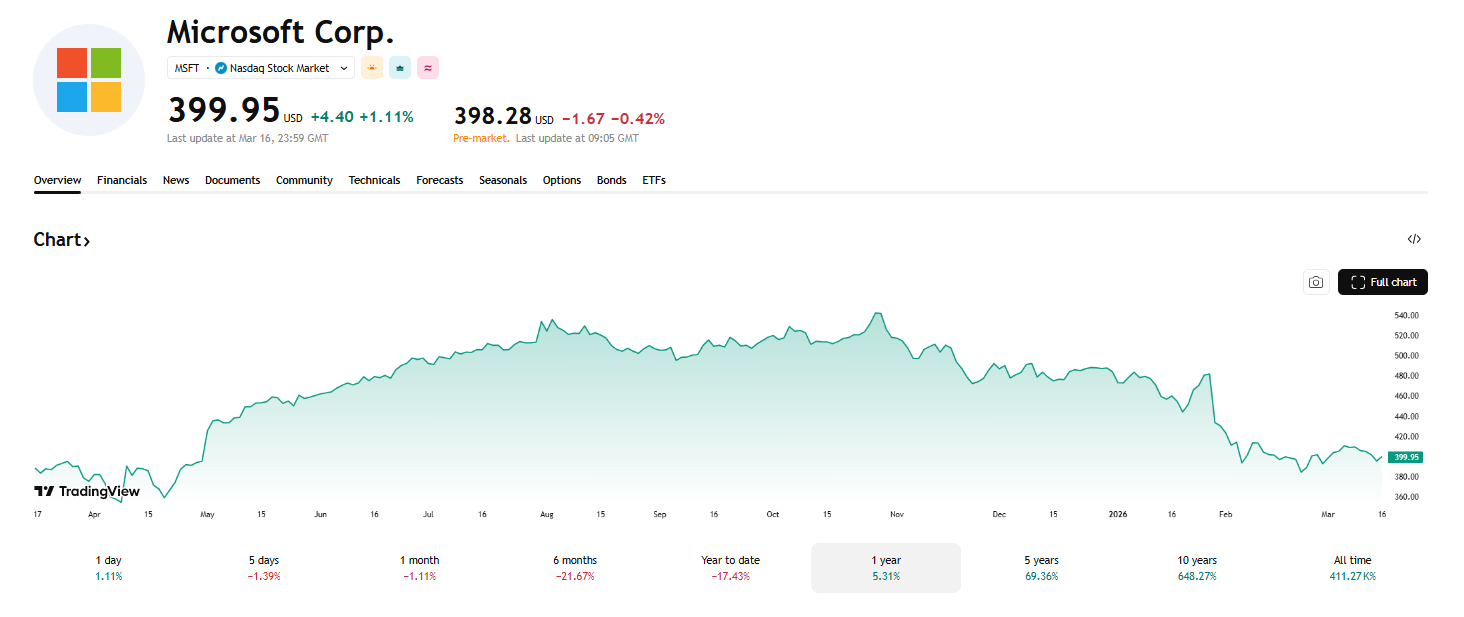Open the Seasonals tab
This screenshot has width=1464, height=617.
pos(503,180)
